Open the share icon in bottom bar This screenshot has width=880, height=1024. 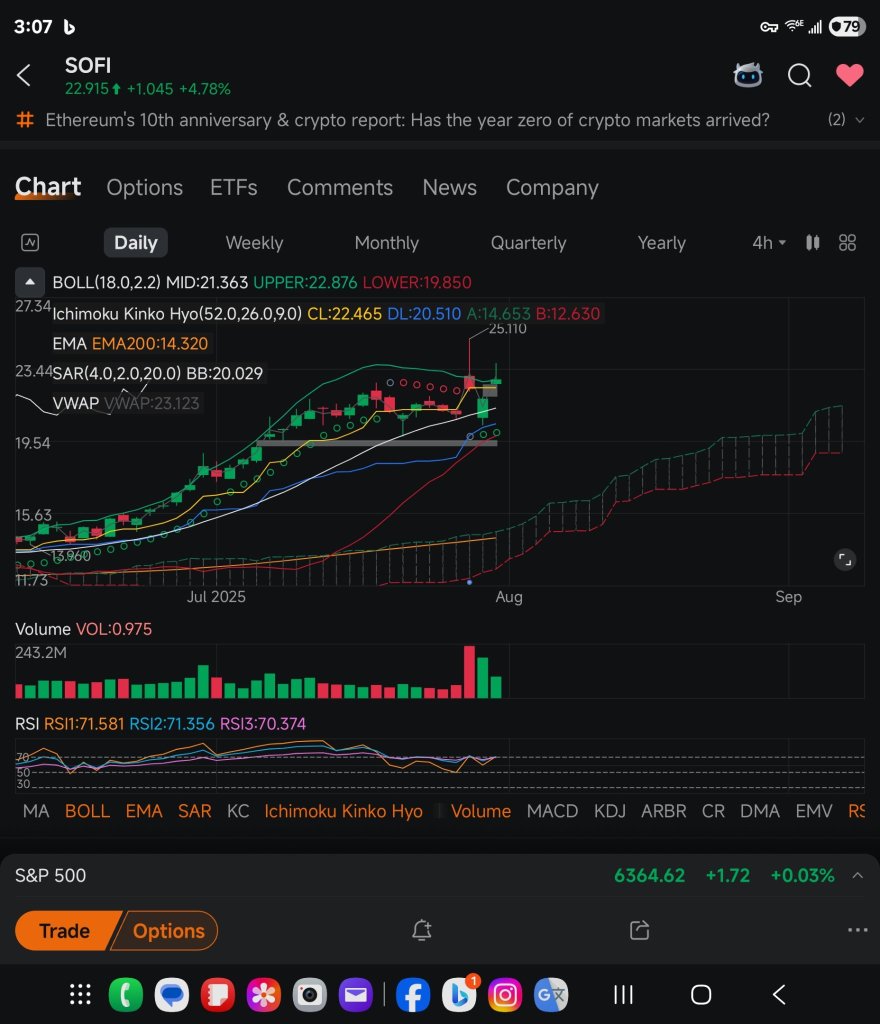click(640, 930)
